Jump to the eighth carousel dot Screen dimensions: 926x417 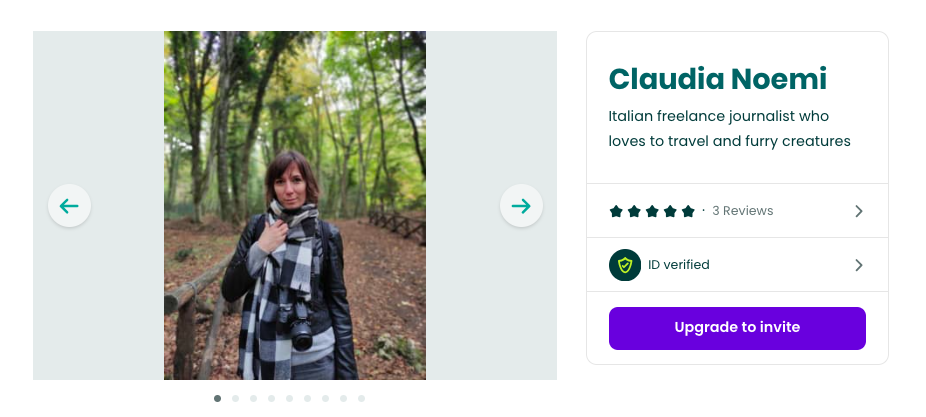click(x=343, y=398)
